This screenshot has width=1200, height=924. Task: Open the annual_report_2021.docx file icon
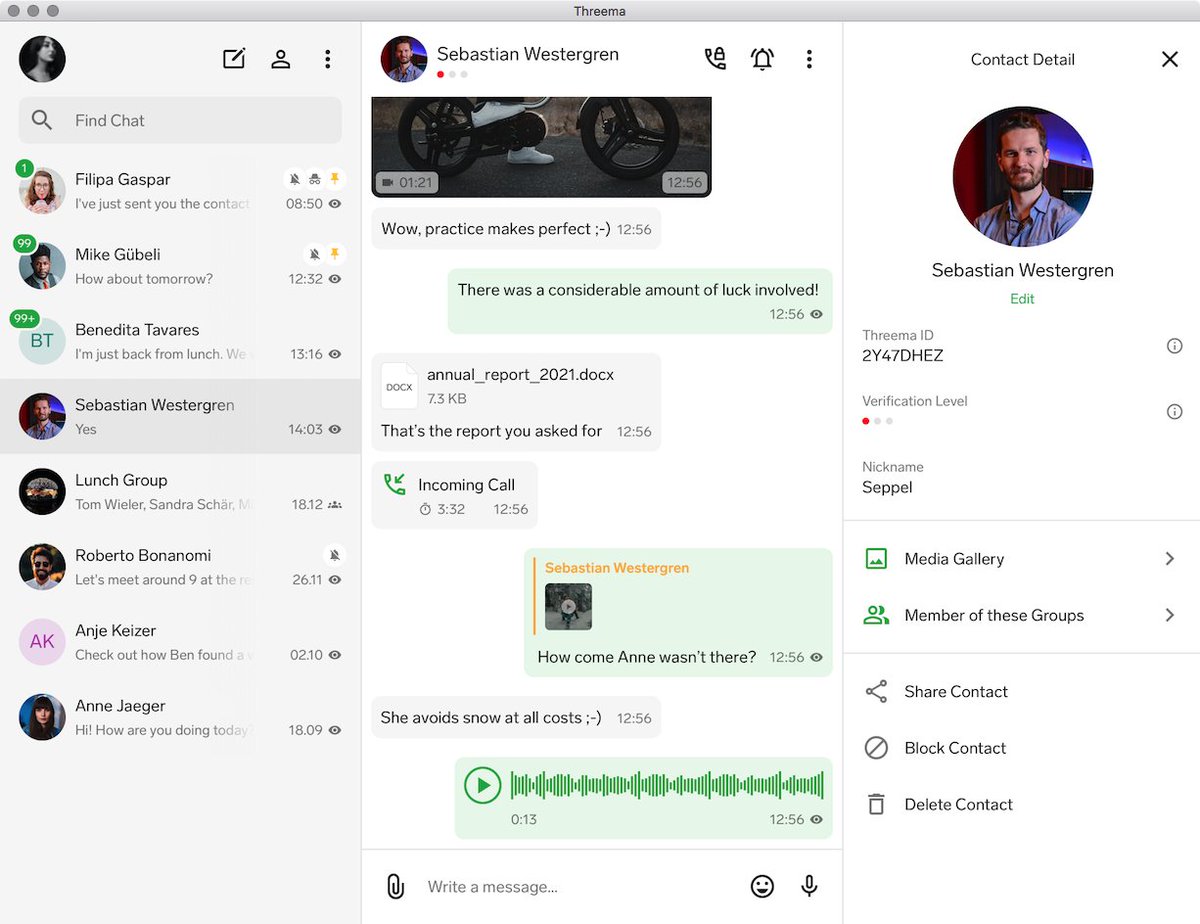399,387
